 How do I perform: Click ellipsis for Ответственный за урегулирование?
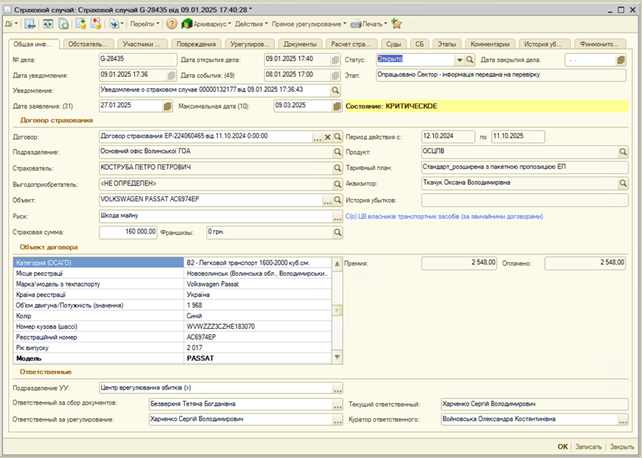click(337, 420)
